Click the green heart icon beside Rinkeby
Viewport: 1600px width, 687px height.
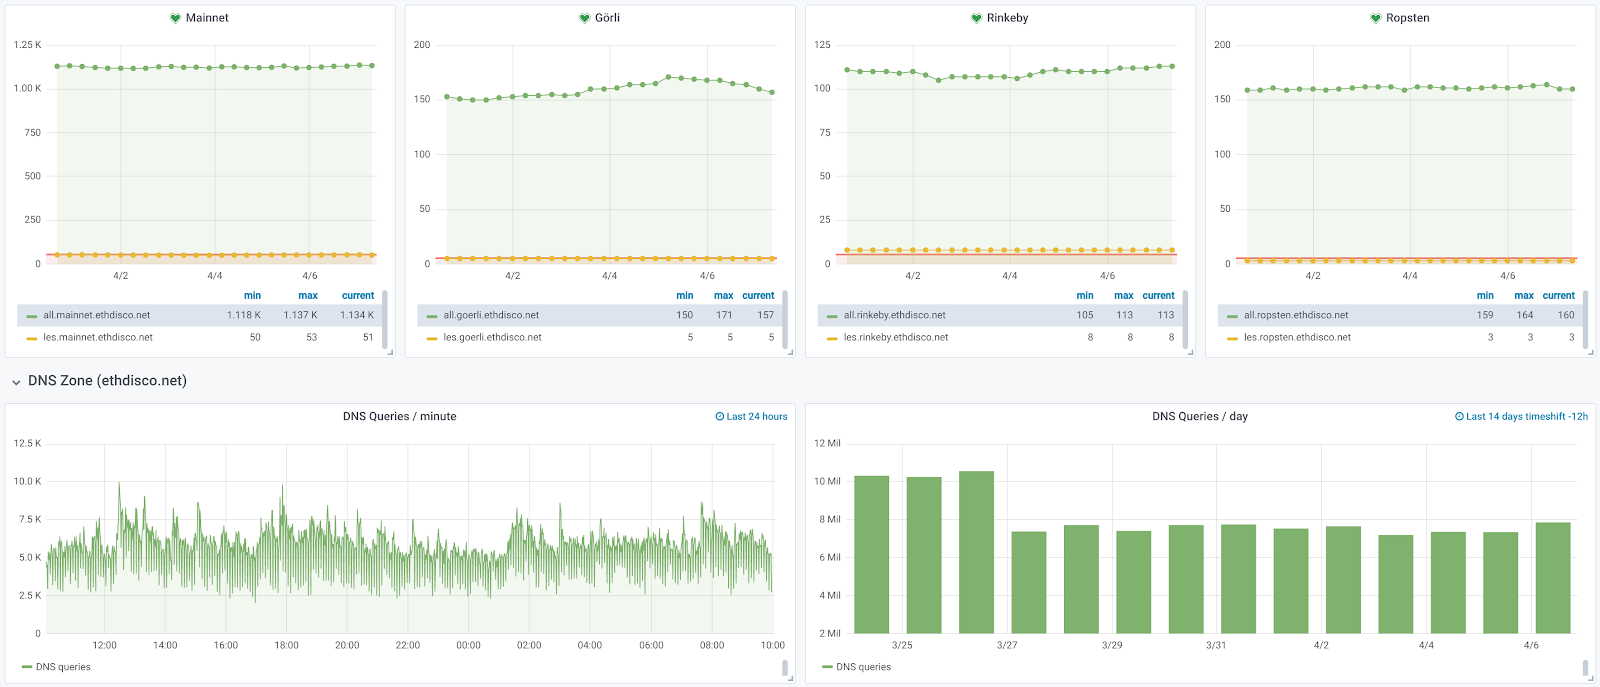[x=976, y=18]
